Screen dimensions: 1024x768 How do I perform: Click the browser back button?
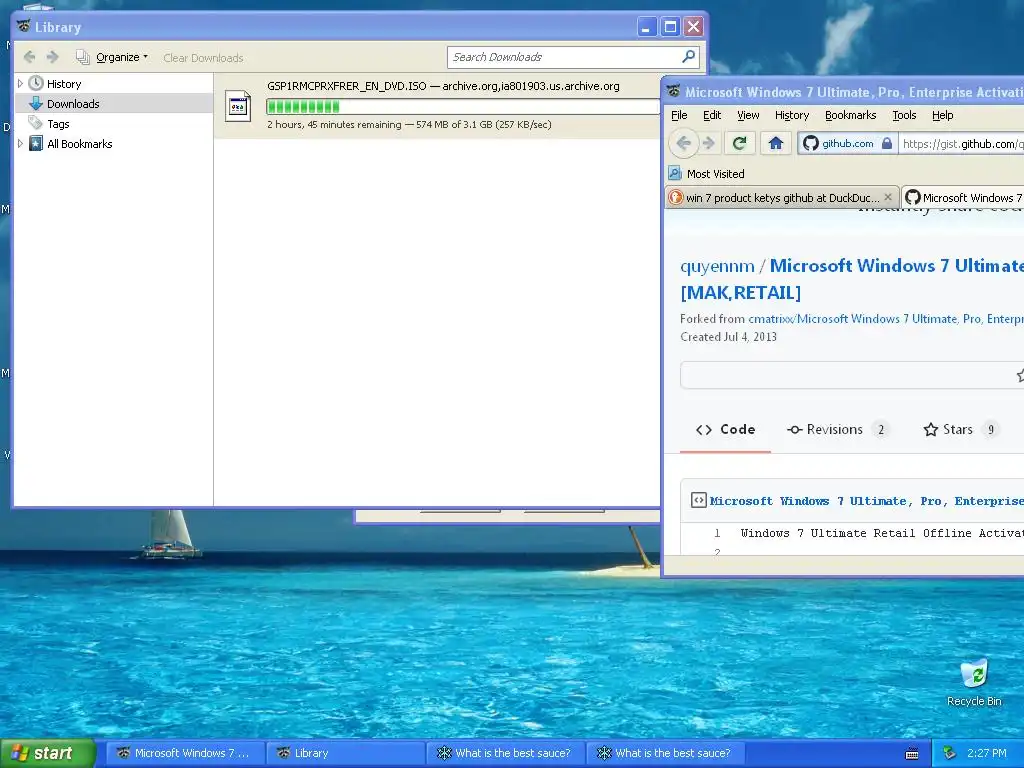coord(684,143)
